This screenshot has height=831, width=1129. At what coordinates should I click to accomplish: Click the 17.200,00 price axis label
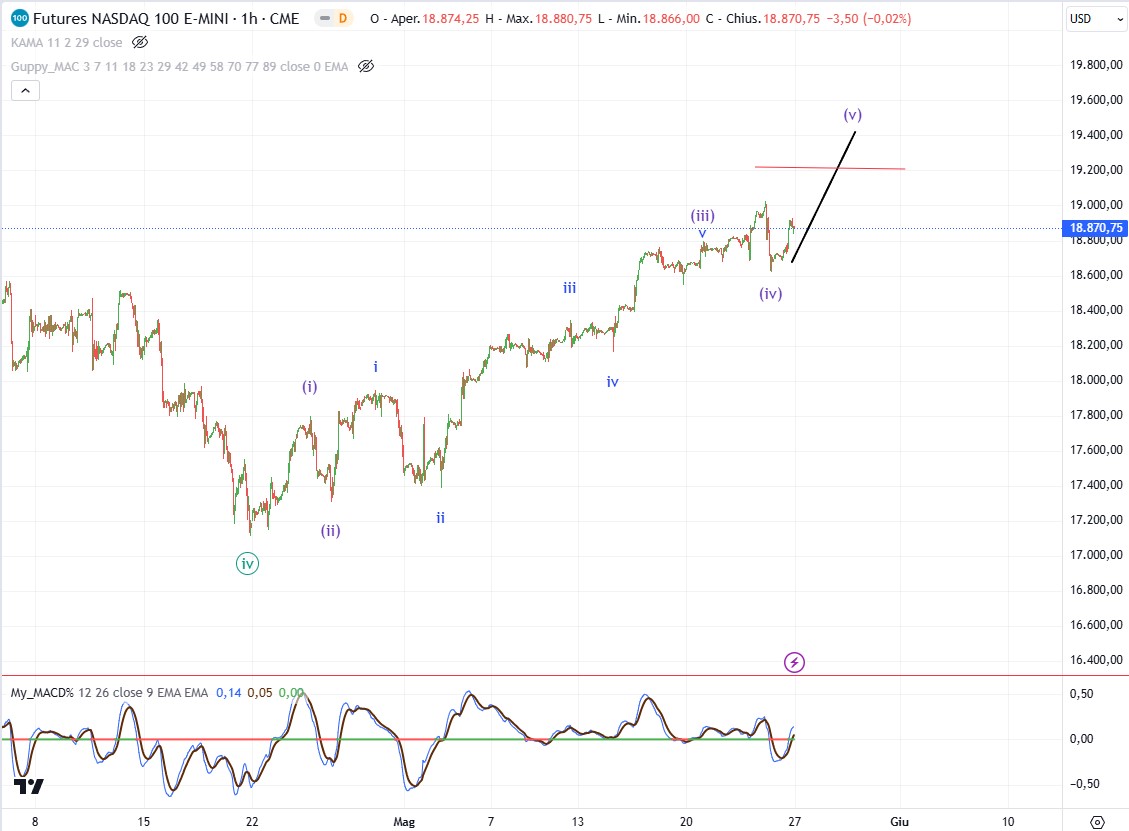tap(1096, 519)
